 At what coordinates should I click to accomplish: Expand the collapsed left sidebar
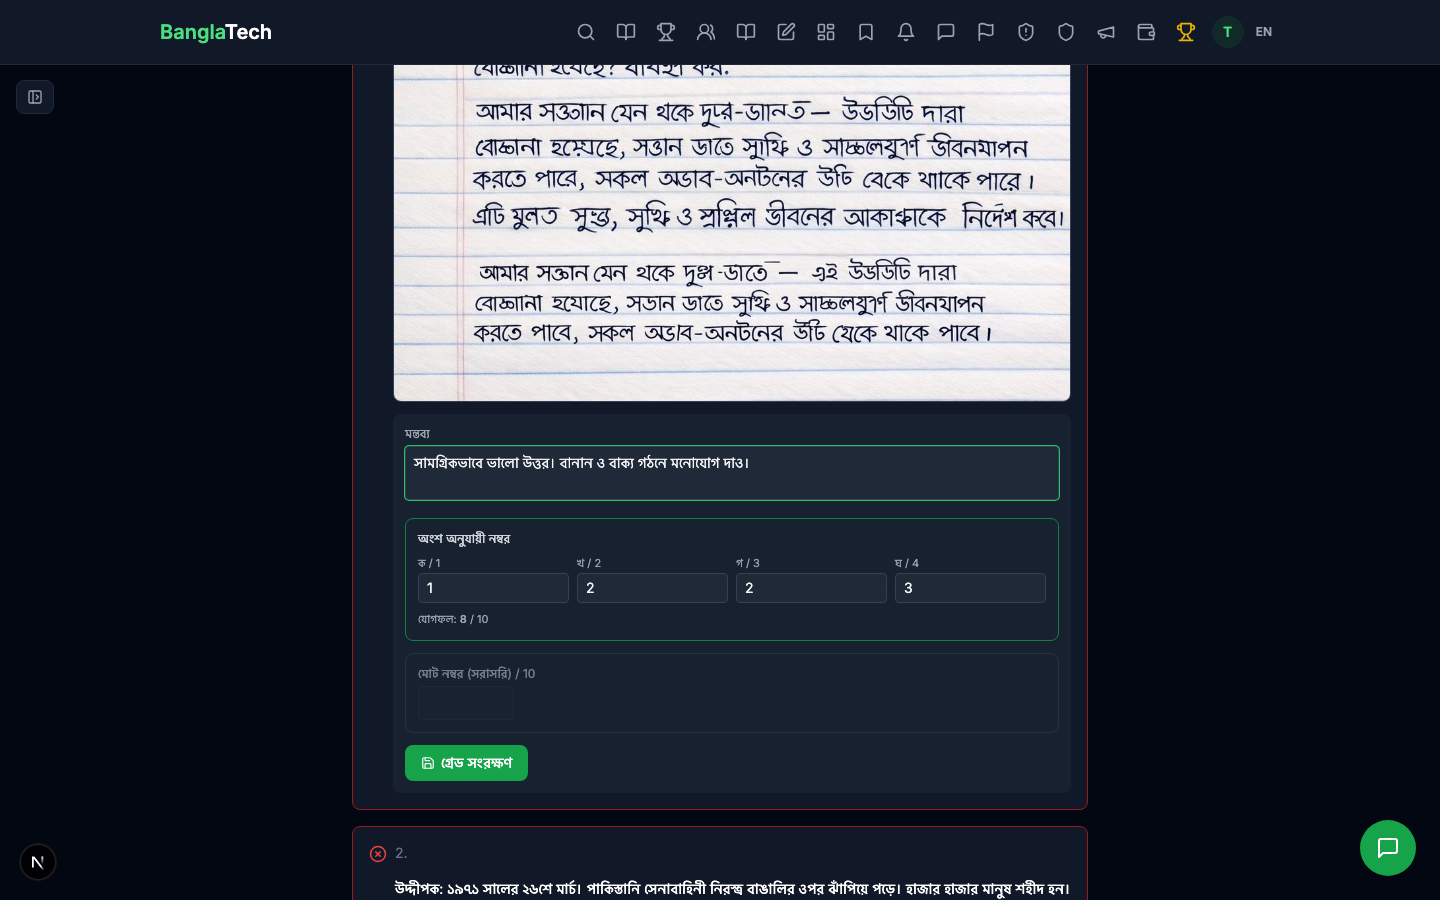pyautogui.click(x=35, y=97)
